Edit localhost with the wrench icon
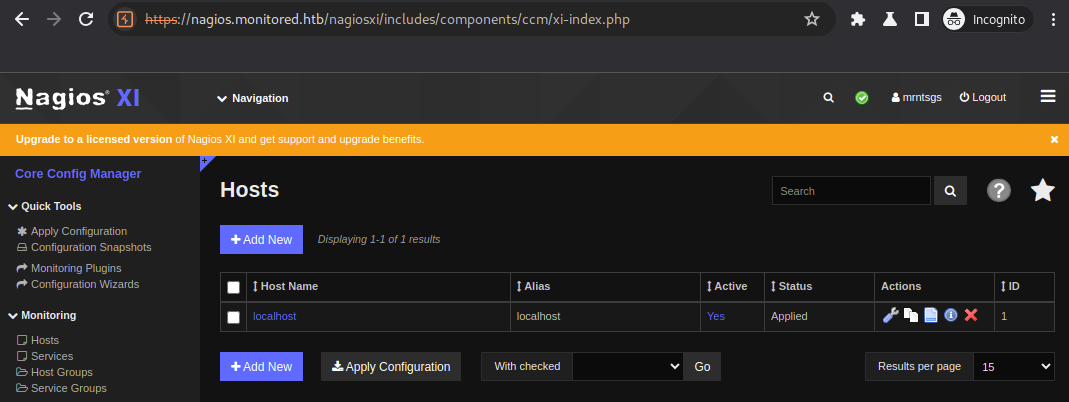Image resolution: width=1069 pixels, height=402 pixels. (890, 315)
